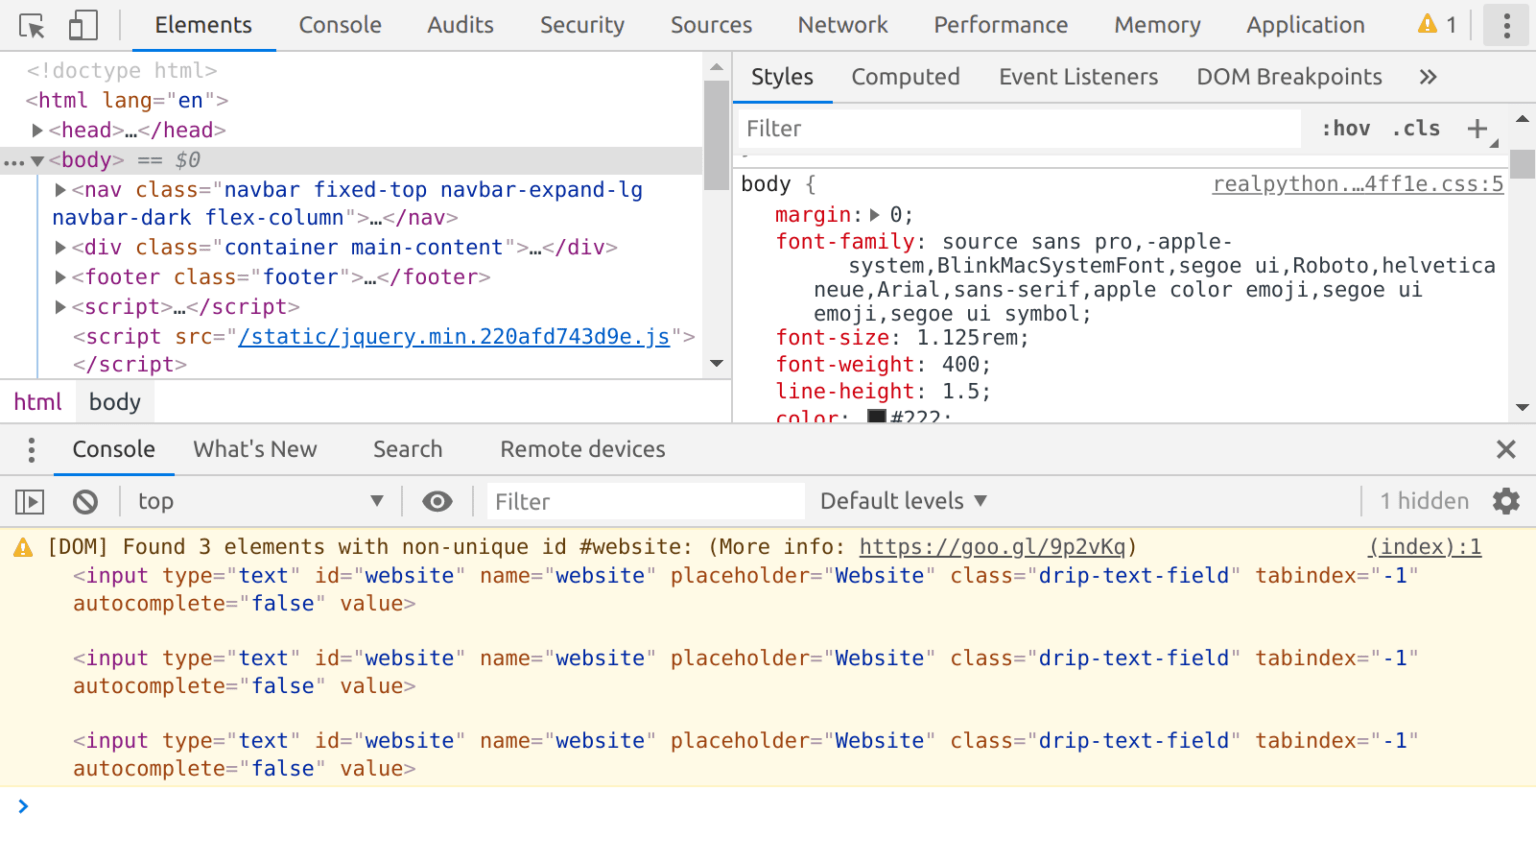Select the inspect element cursor tool
Image resolution: width=1536 pixels, height=862 pixels.
click(31, 25)
